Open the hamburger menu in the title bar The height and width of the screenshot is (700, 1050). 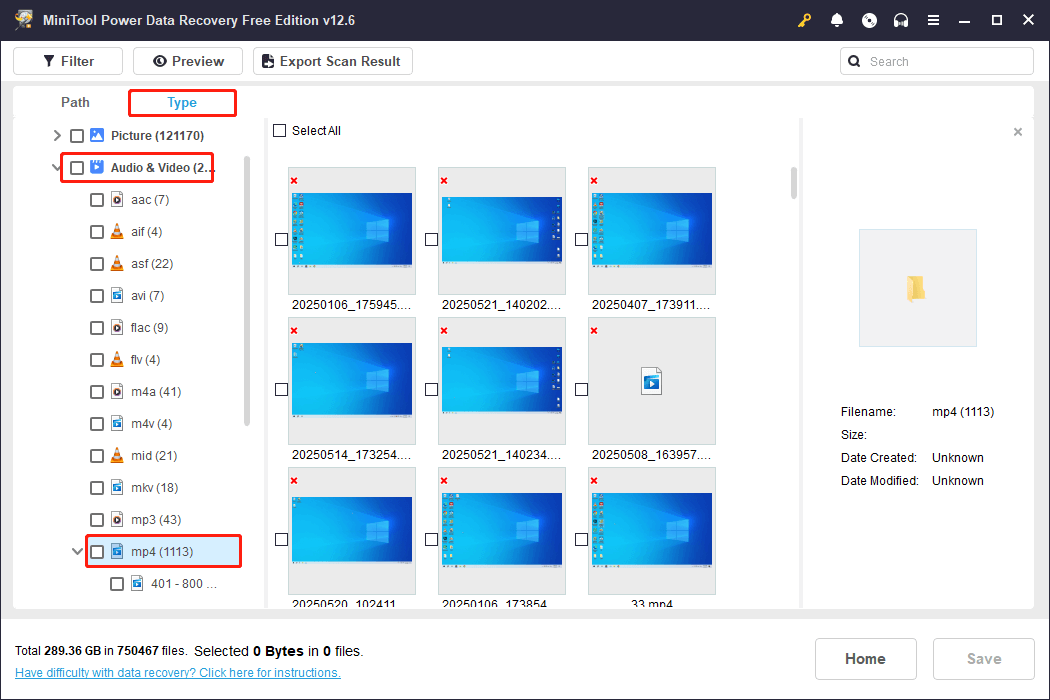tap(933, 20)
